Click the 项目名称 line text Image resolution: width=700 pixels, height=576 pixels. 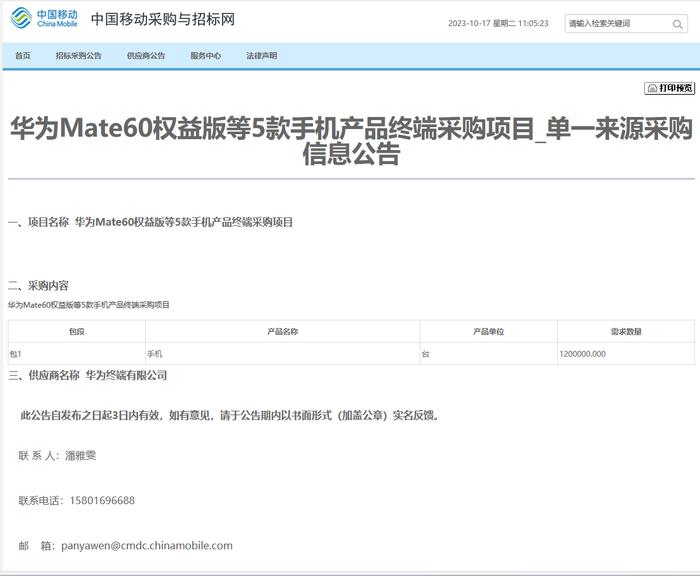(x=150, y=222)
